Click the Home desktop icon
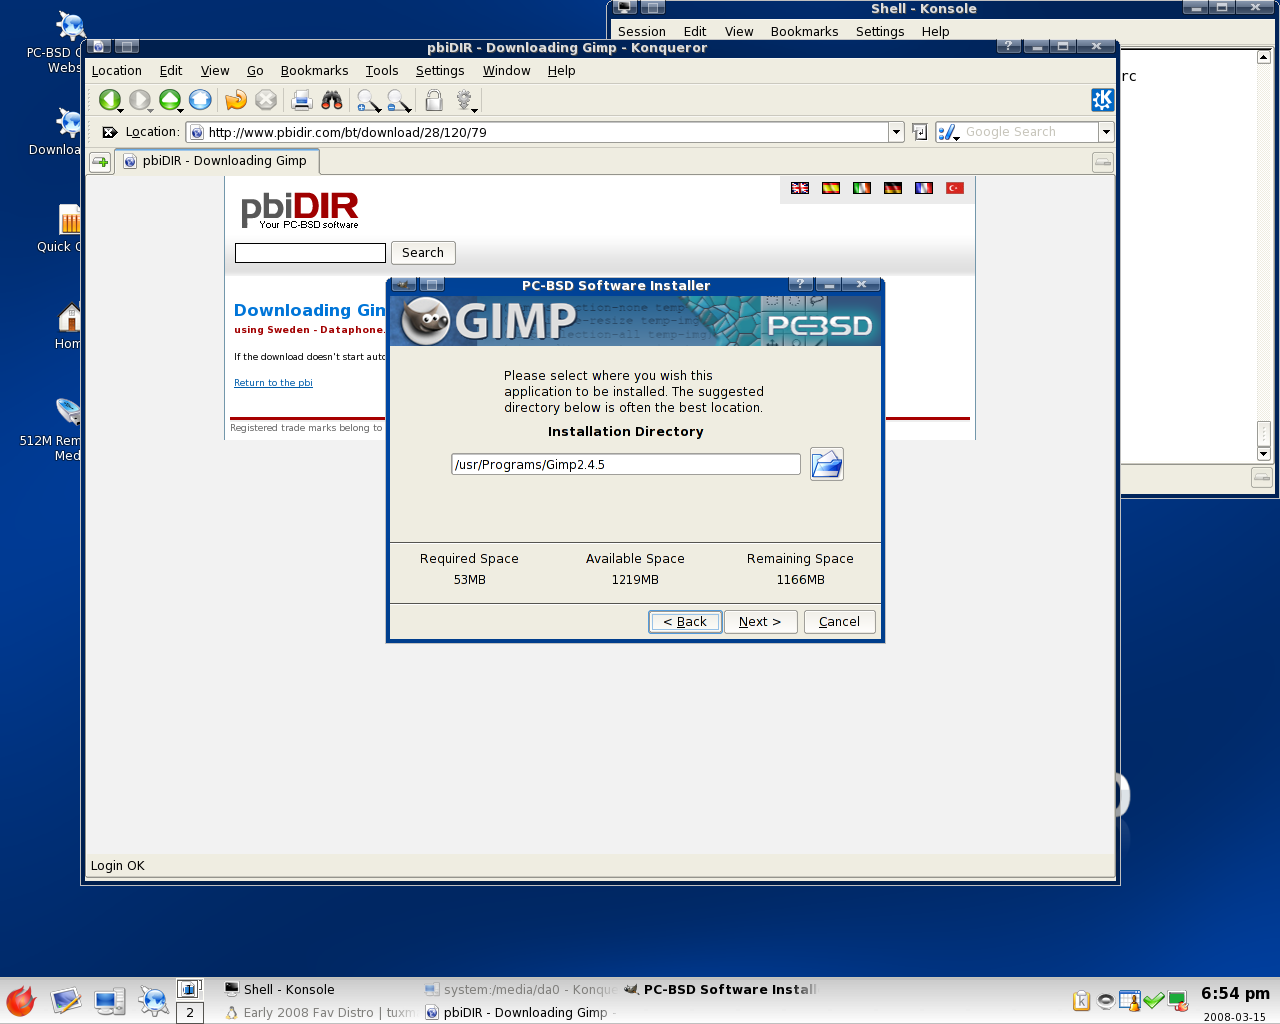The width and height of the screenshot is (1280, 1024). 68,326
